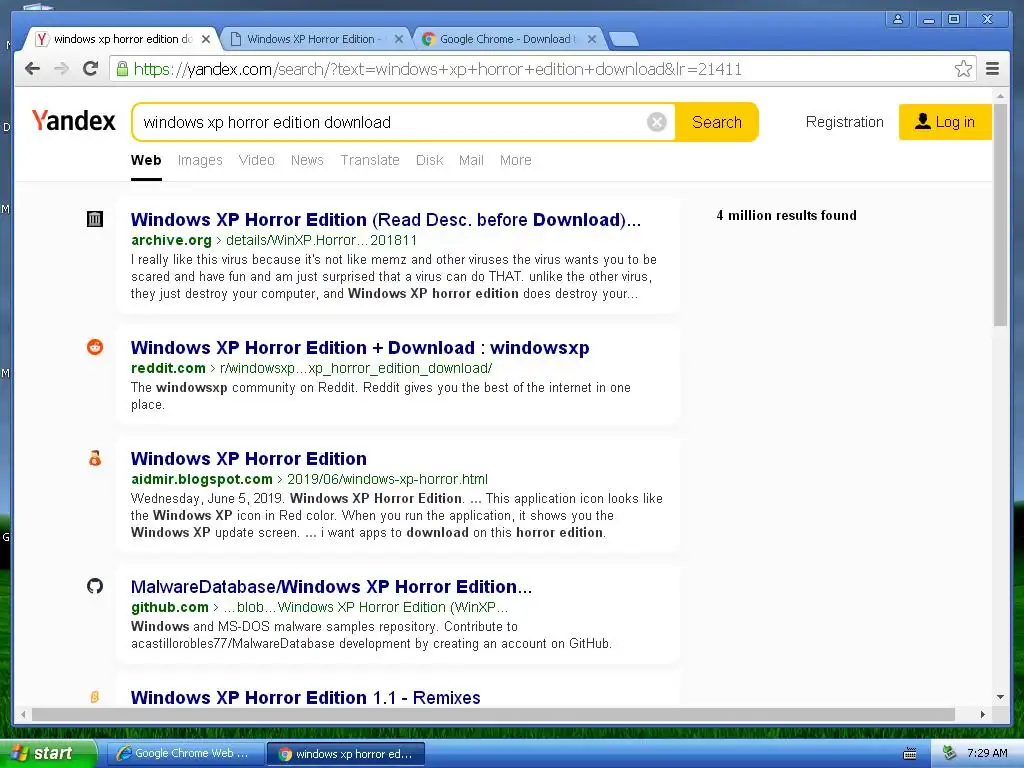Click the horizontal scrollbar thumb
Viewport: 1024px width, 768px height.
point(493,714)
